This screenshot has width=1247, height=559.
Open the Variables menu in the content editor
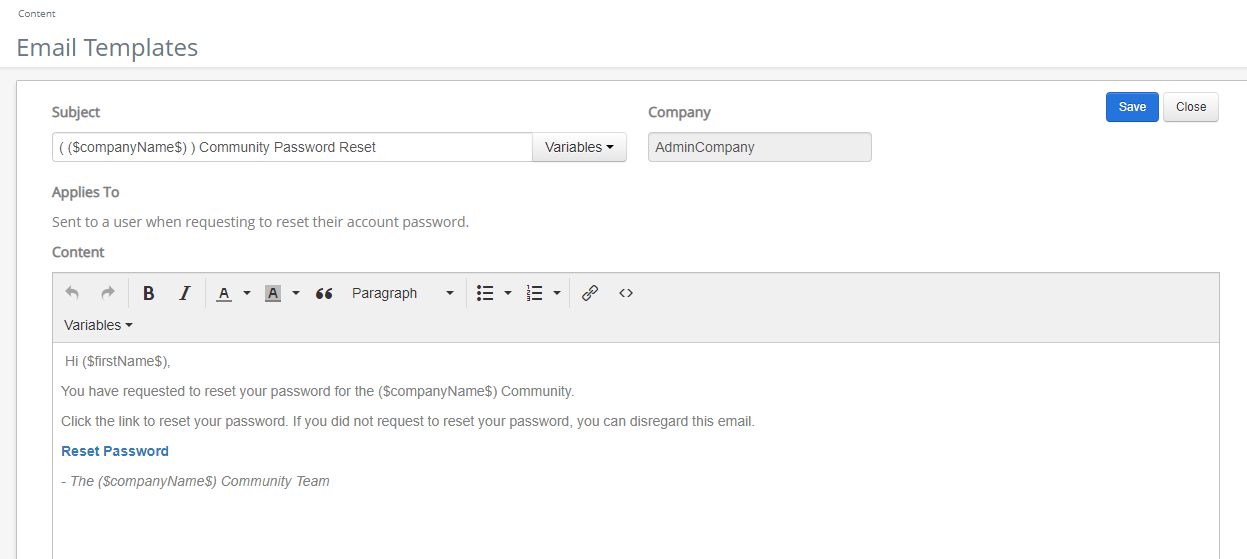[98, 325]
